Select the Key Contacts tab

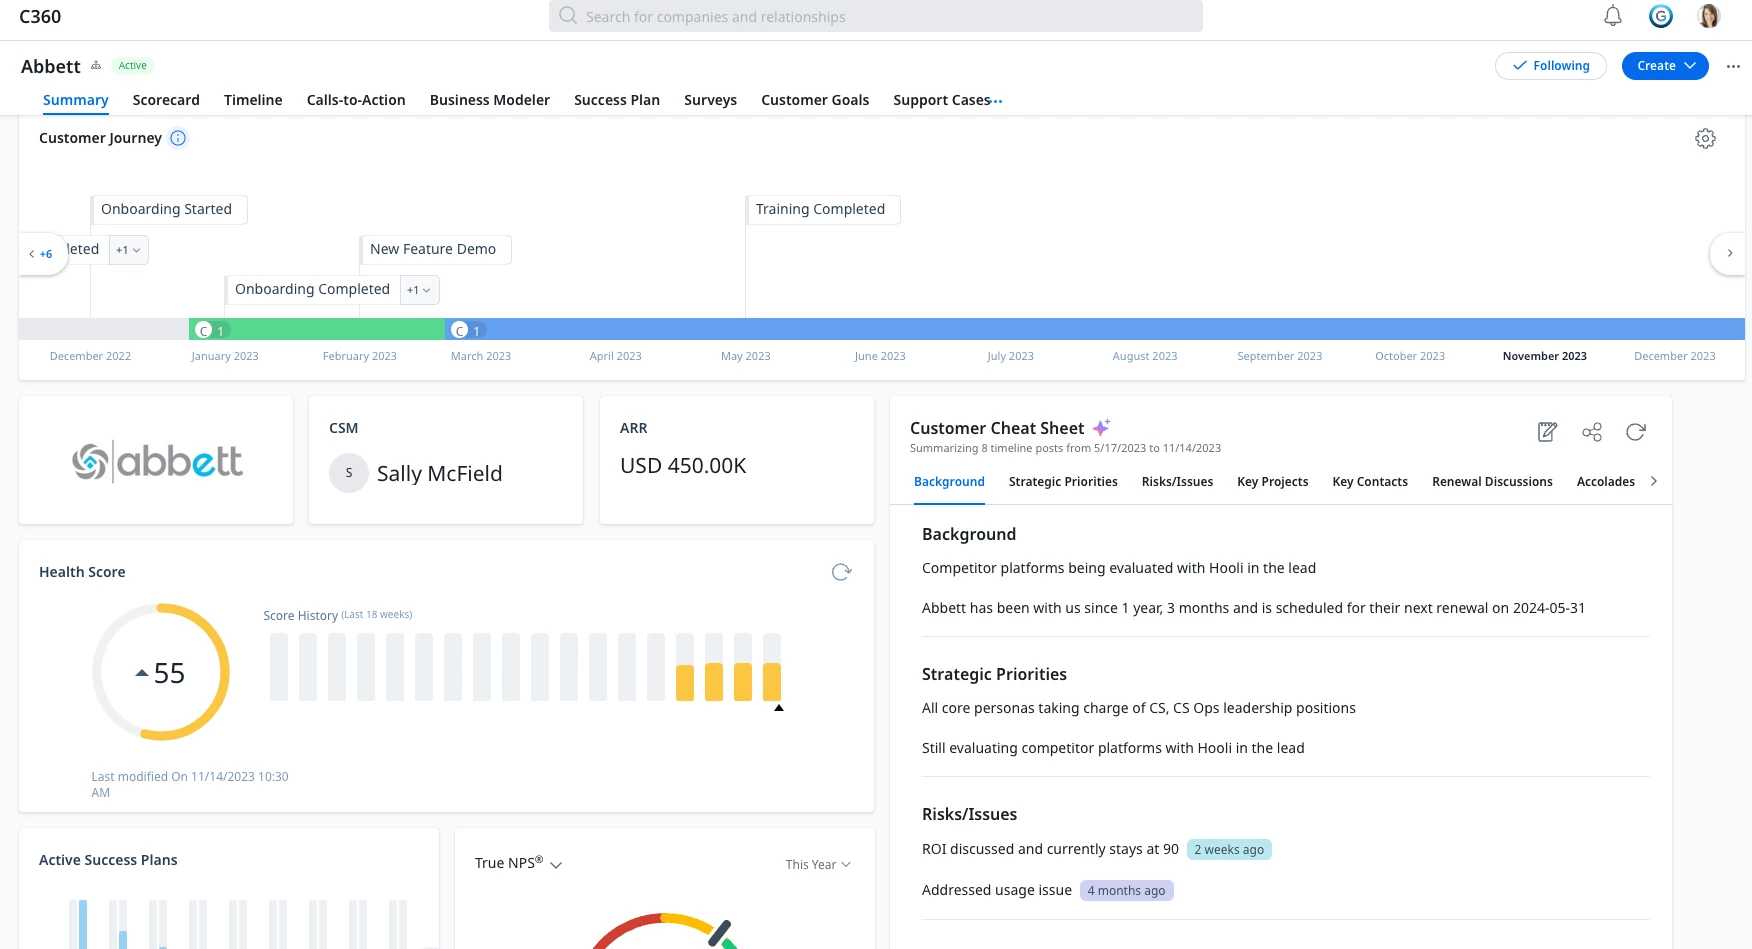pyautogui.click(x=1370, y=482)
